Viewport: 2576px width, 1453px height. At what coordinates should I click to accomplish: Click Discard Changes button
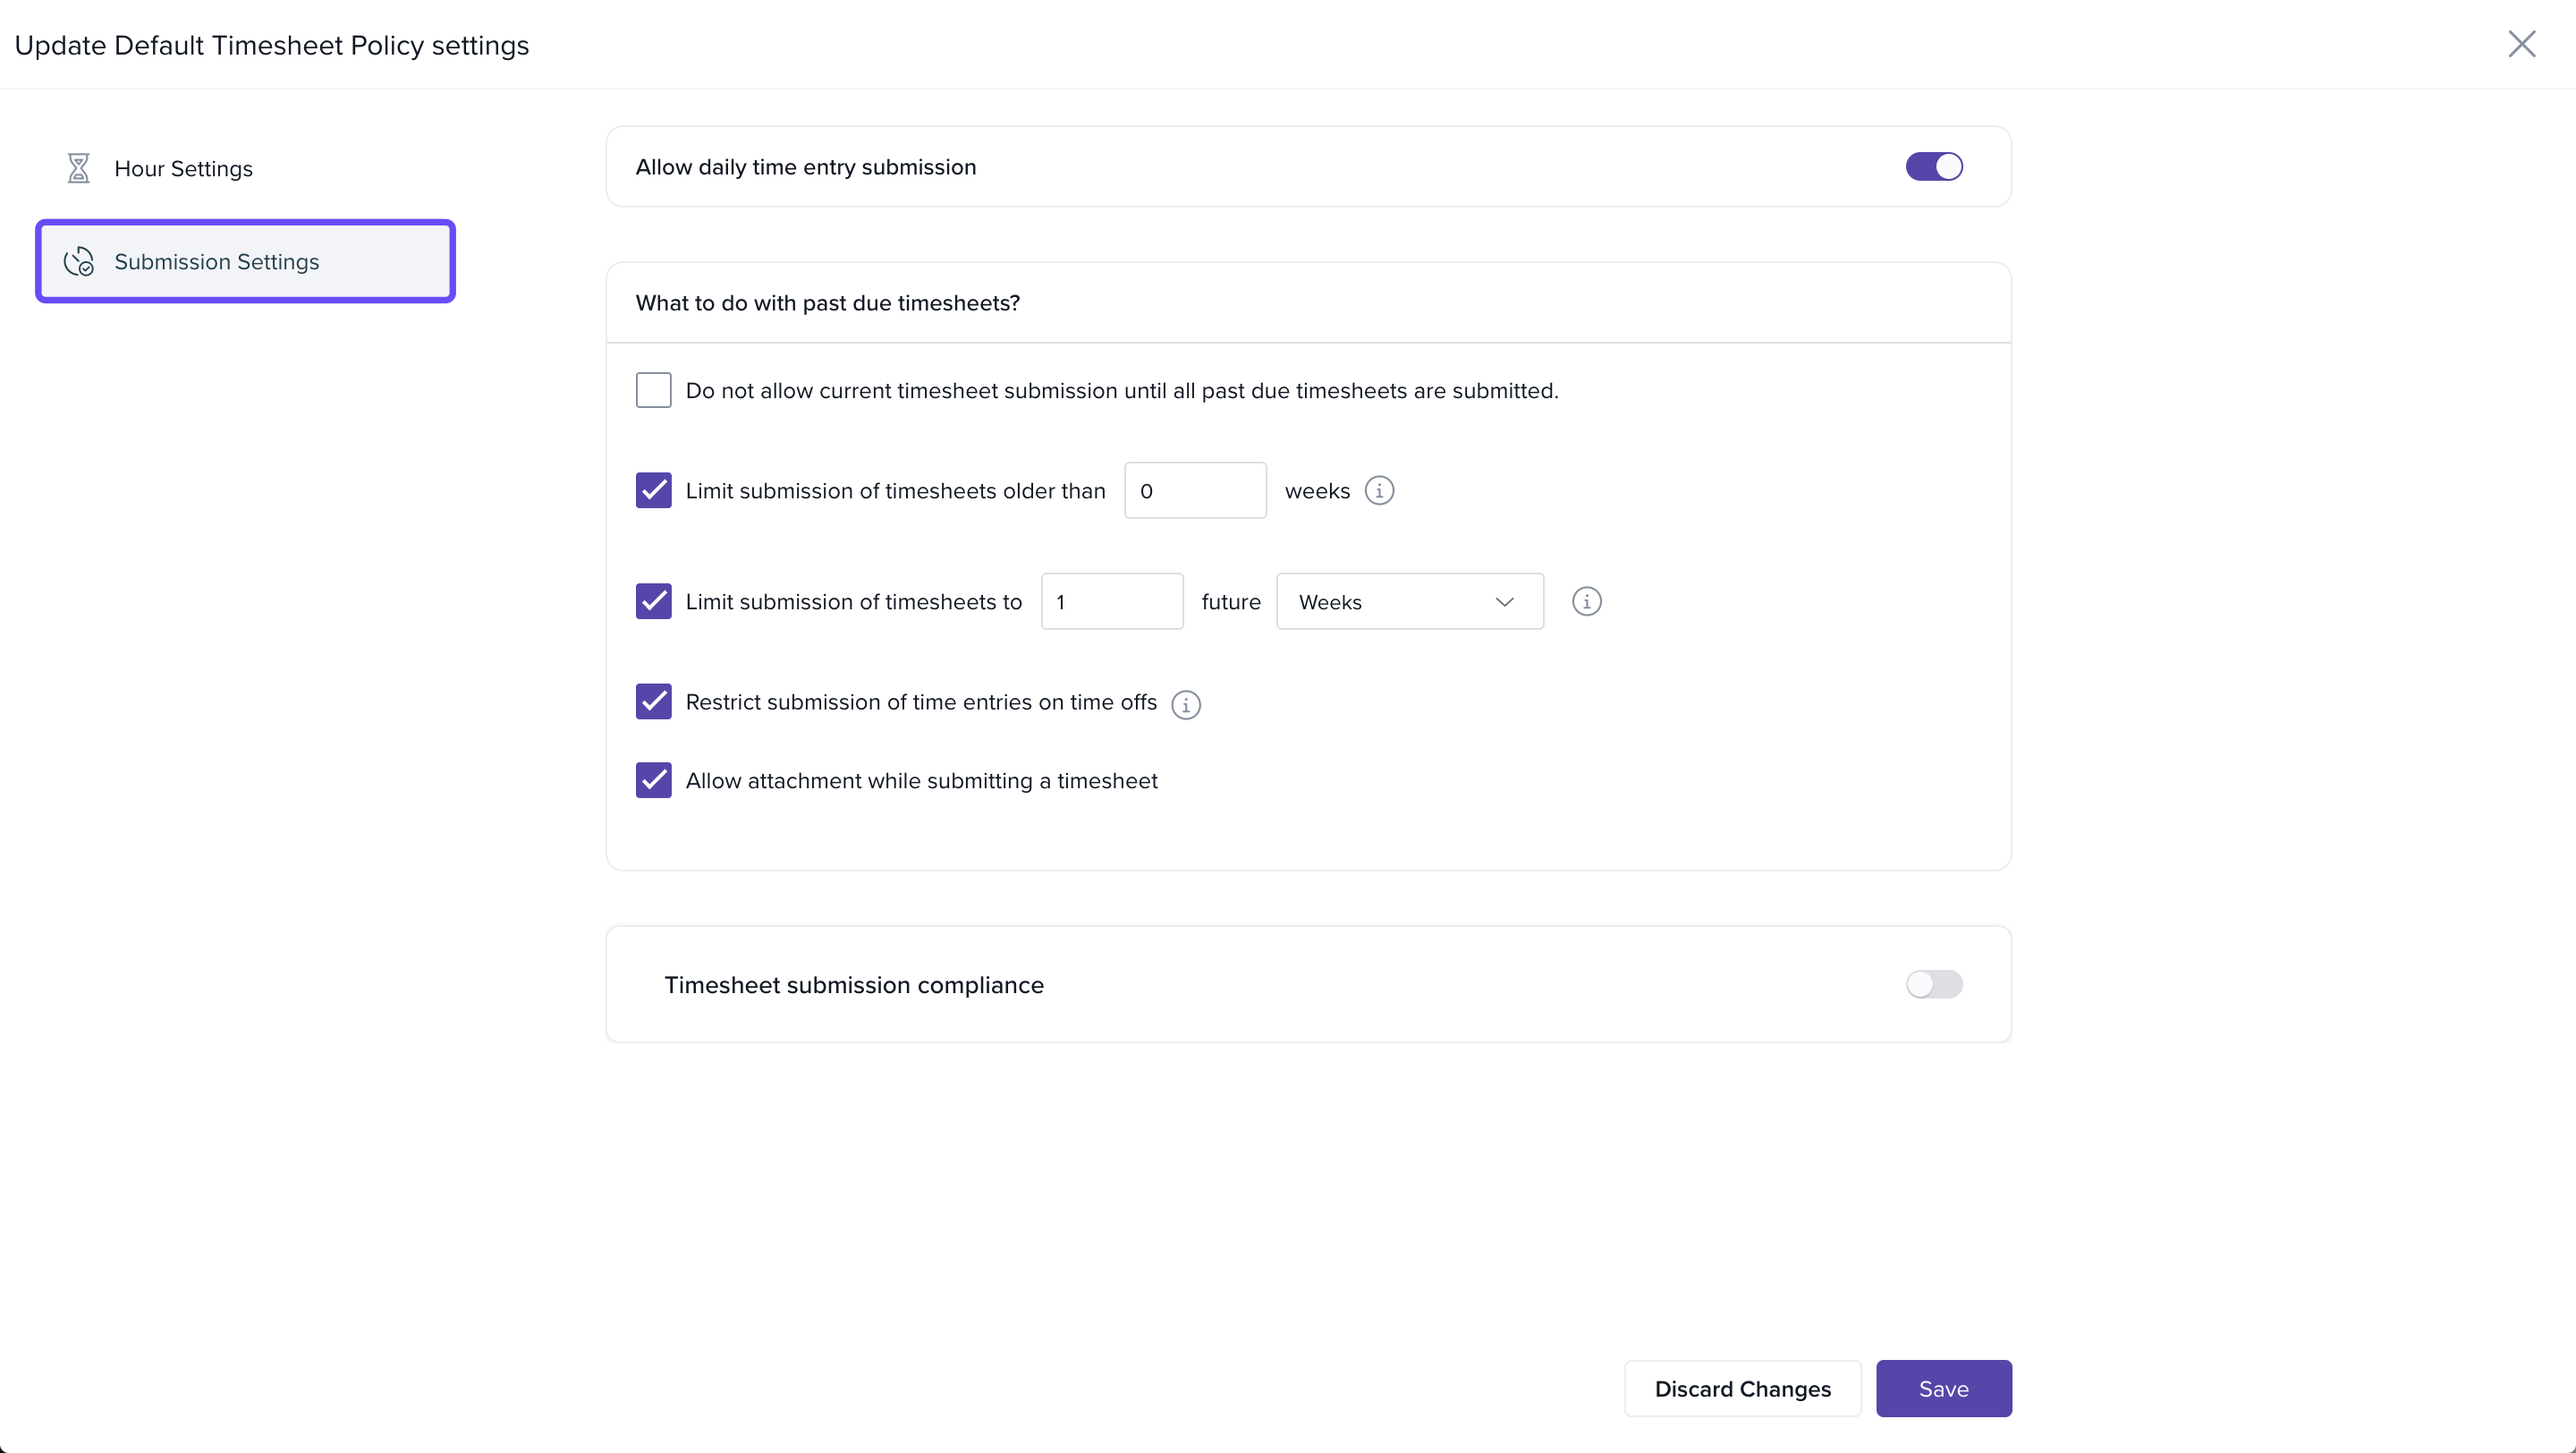coord(1742,1389)
